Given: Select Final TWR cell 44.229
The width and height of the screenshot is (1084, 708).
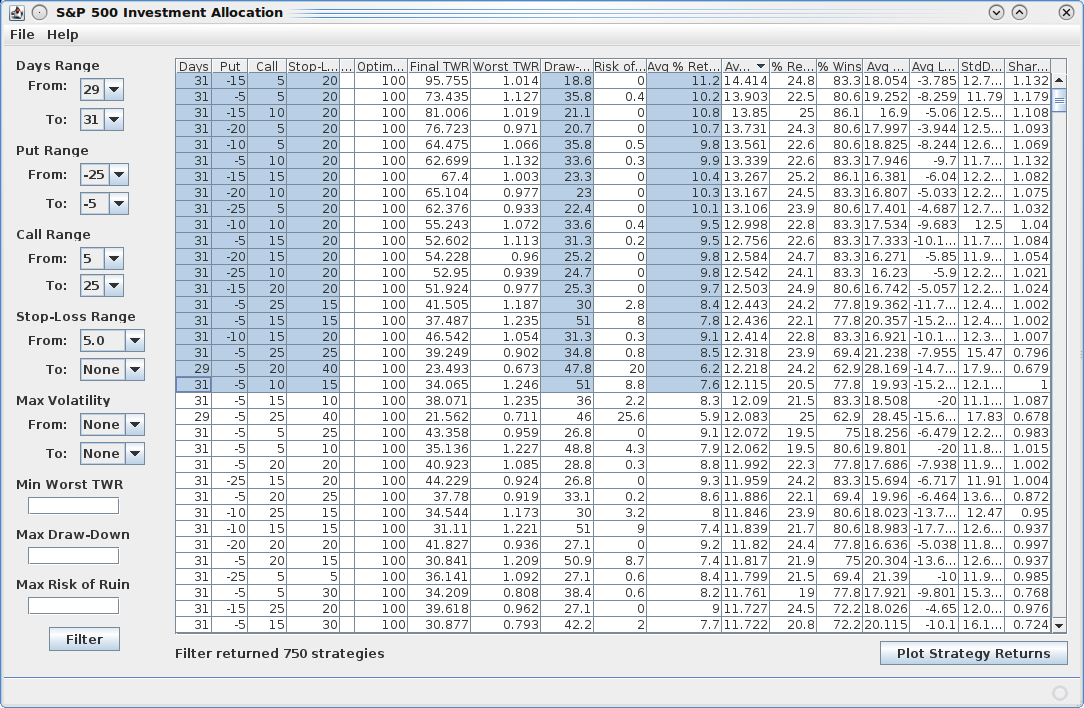Looking at the screenshot, I should pos(439,481).
